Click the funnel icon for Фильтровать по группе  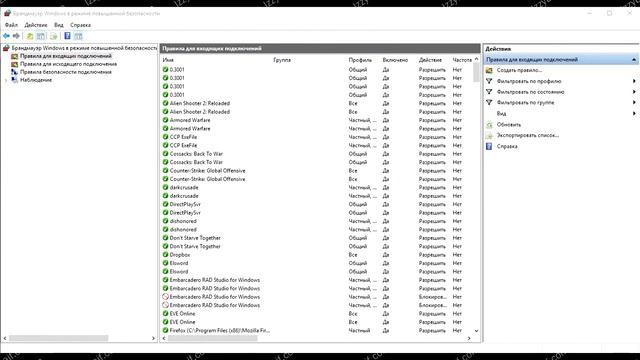pos(489,102)
